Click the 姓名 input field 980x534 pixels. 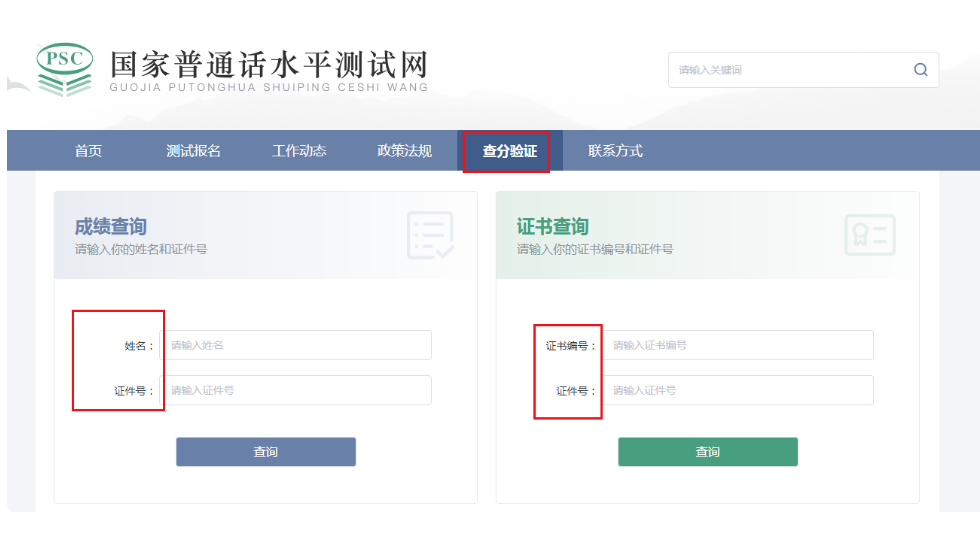pos(297,345)
